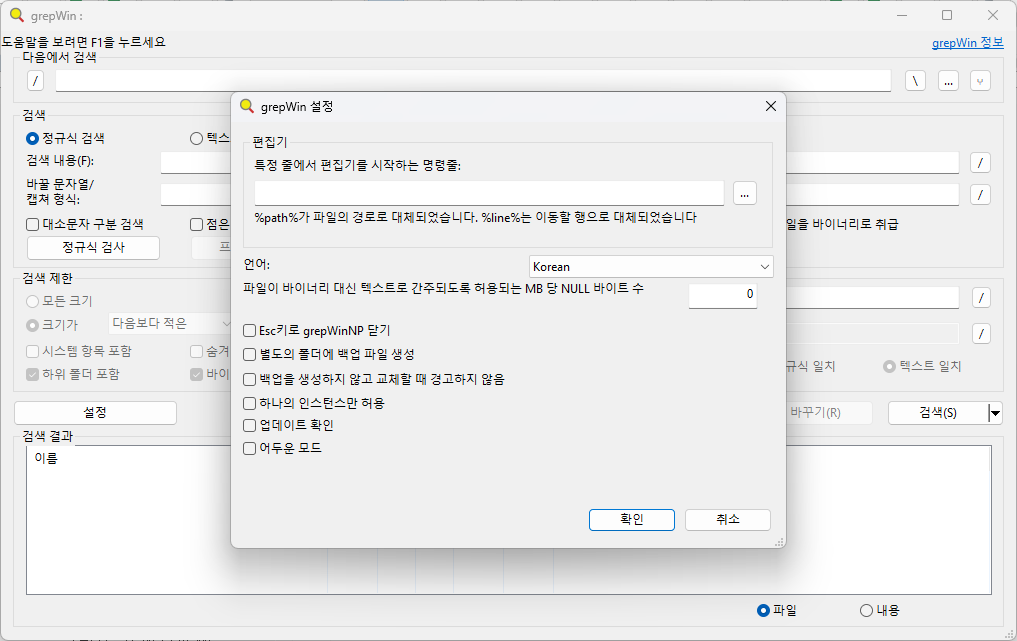Maximize the grepWin main window

[x=947, y=15]
